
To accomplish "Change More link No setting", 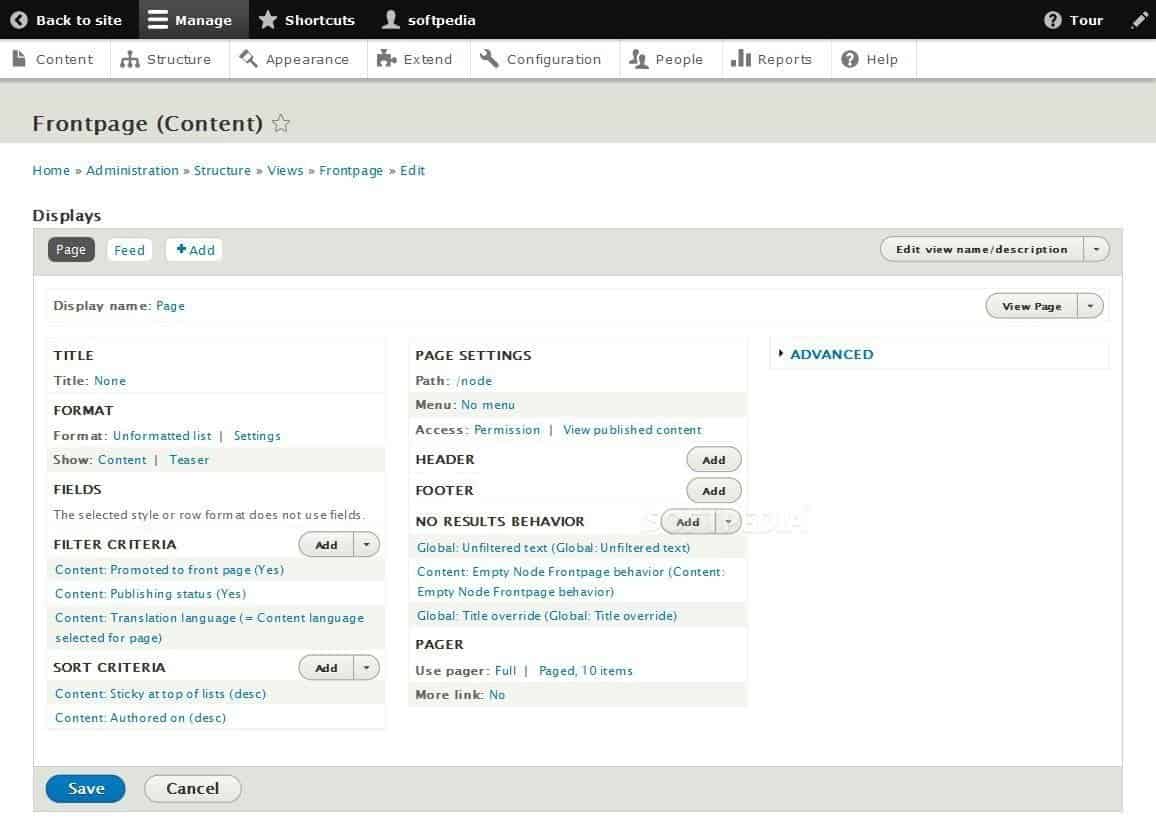I will pos(497,695).
